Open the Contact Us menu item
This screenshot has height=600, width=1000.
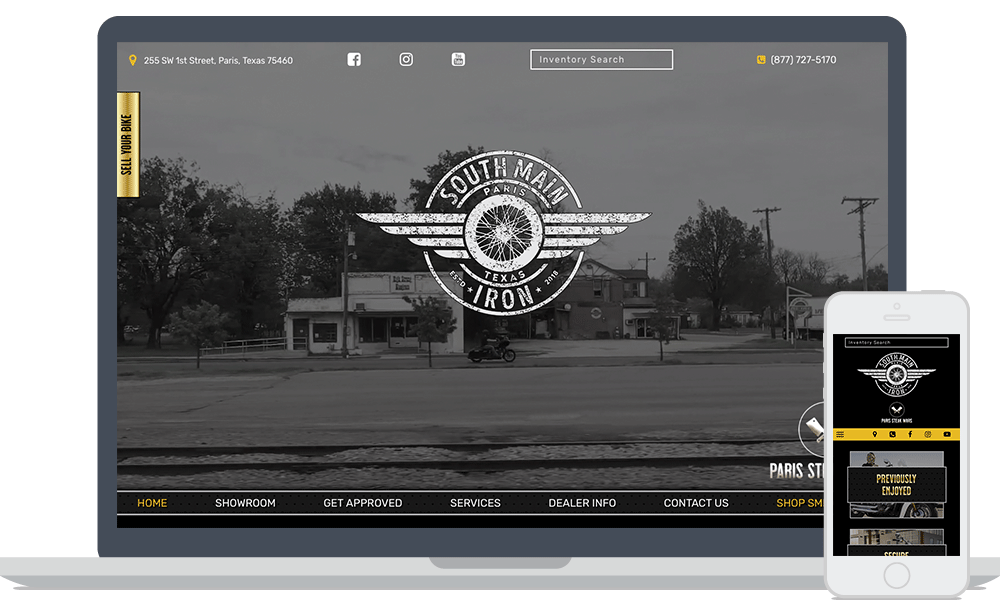696,503
